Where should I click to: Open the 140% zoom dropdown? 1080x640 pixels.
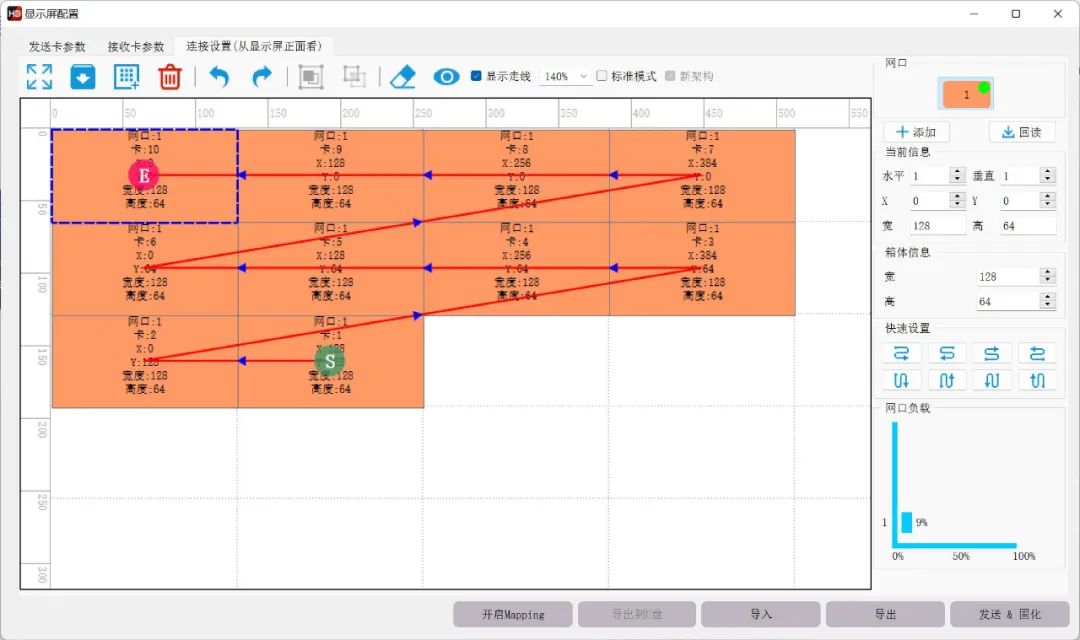pos(565,76)
